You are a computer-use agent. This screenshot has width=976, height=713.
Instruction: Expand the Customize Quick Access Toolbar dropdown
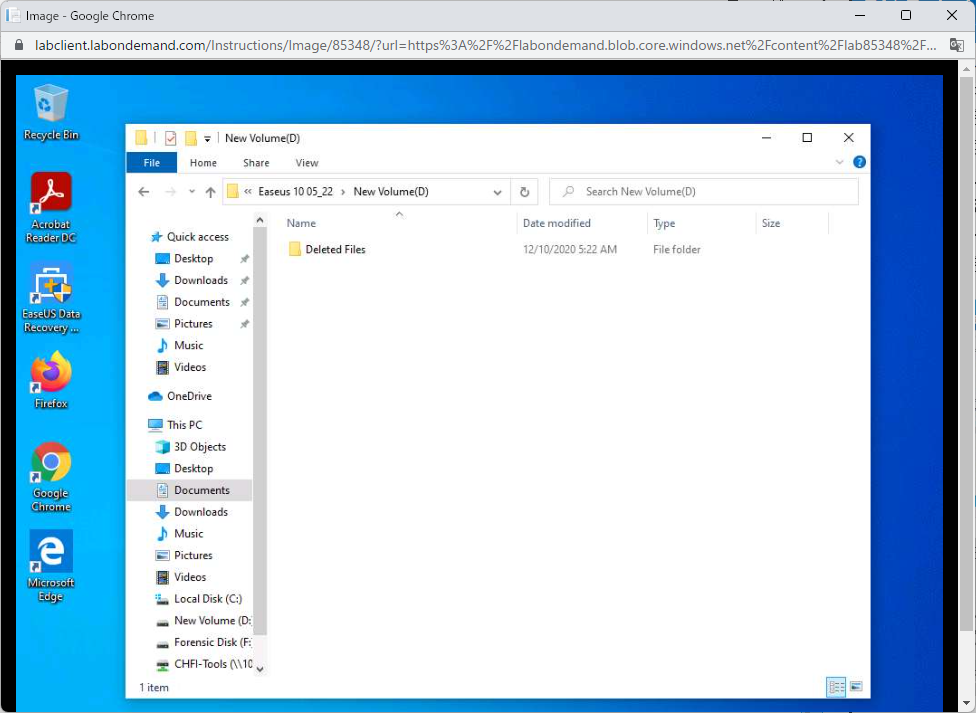[x=207, y=138]
